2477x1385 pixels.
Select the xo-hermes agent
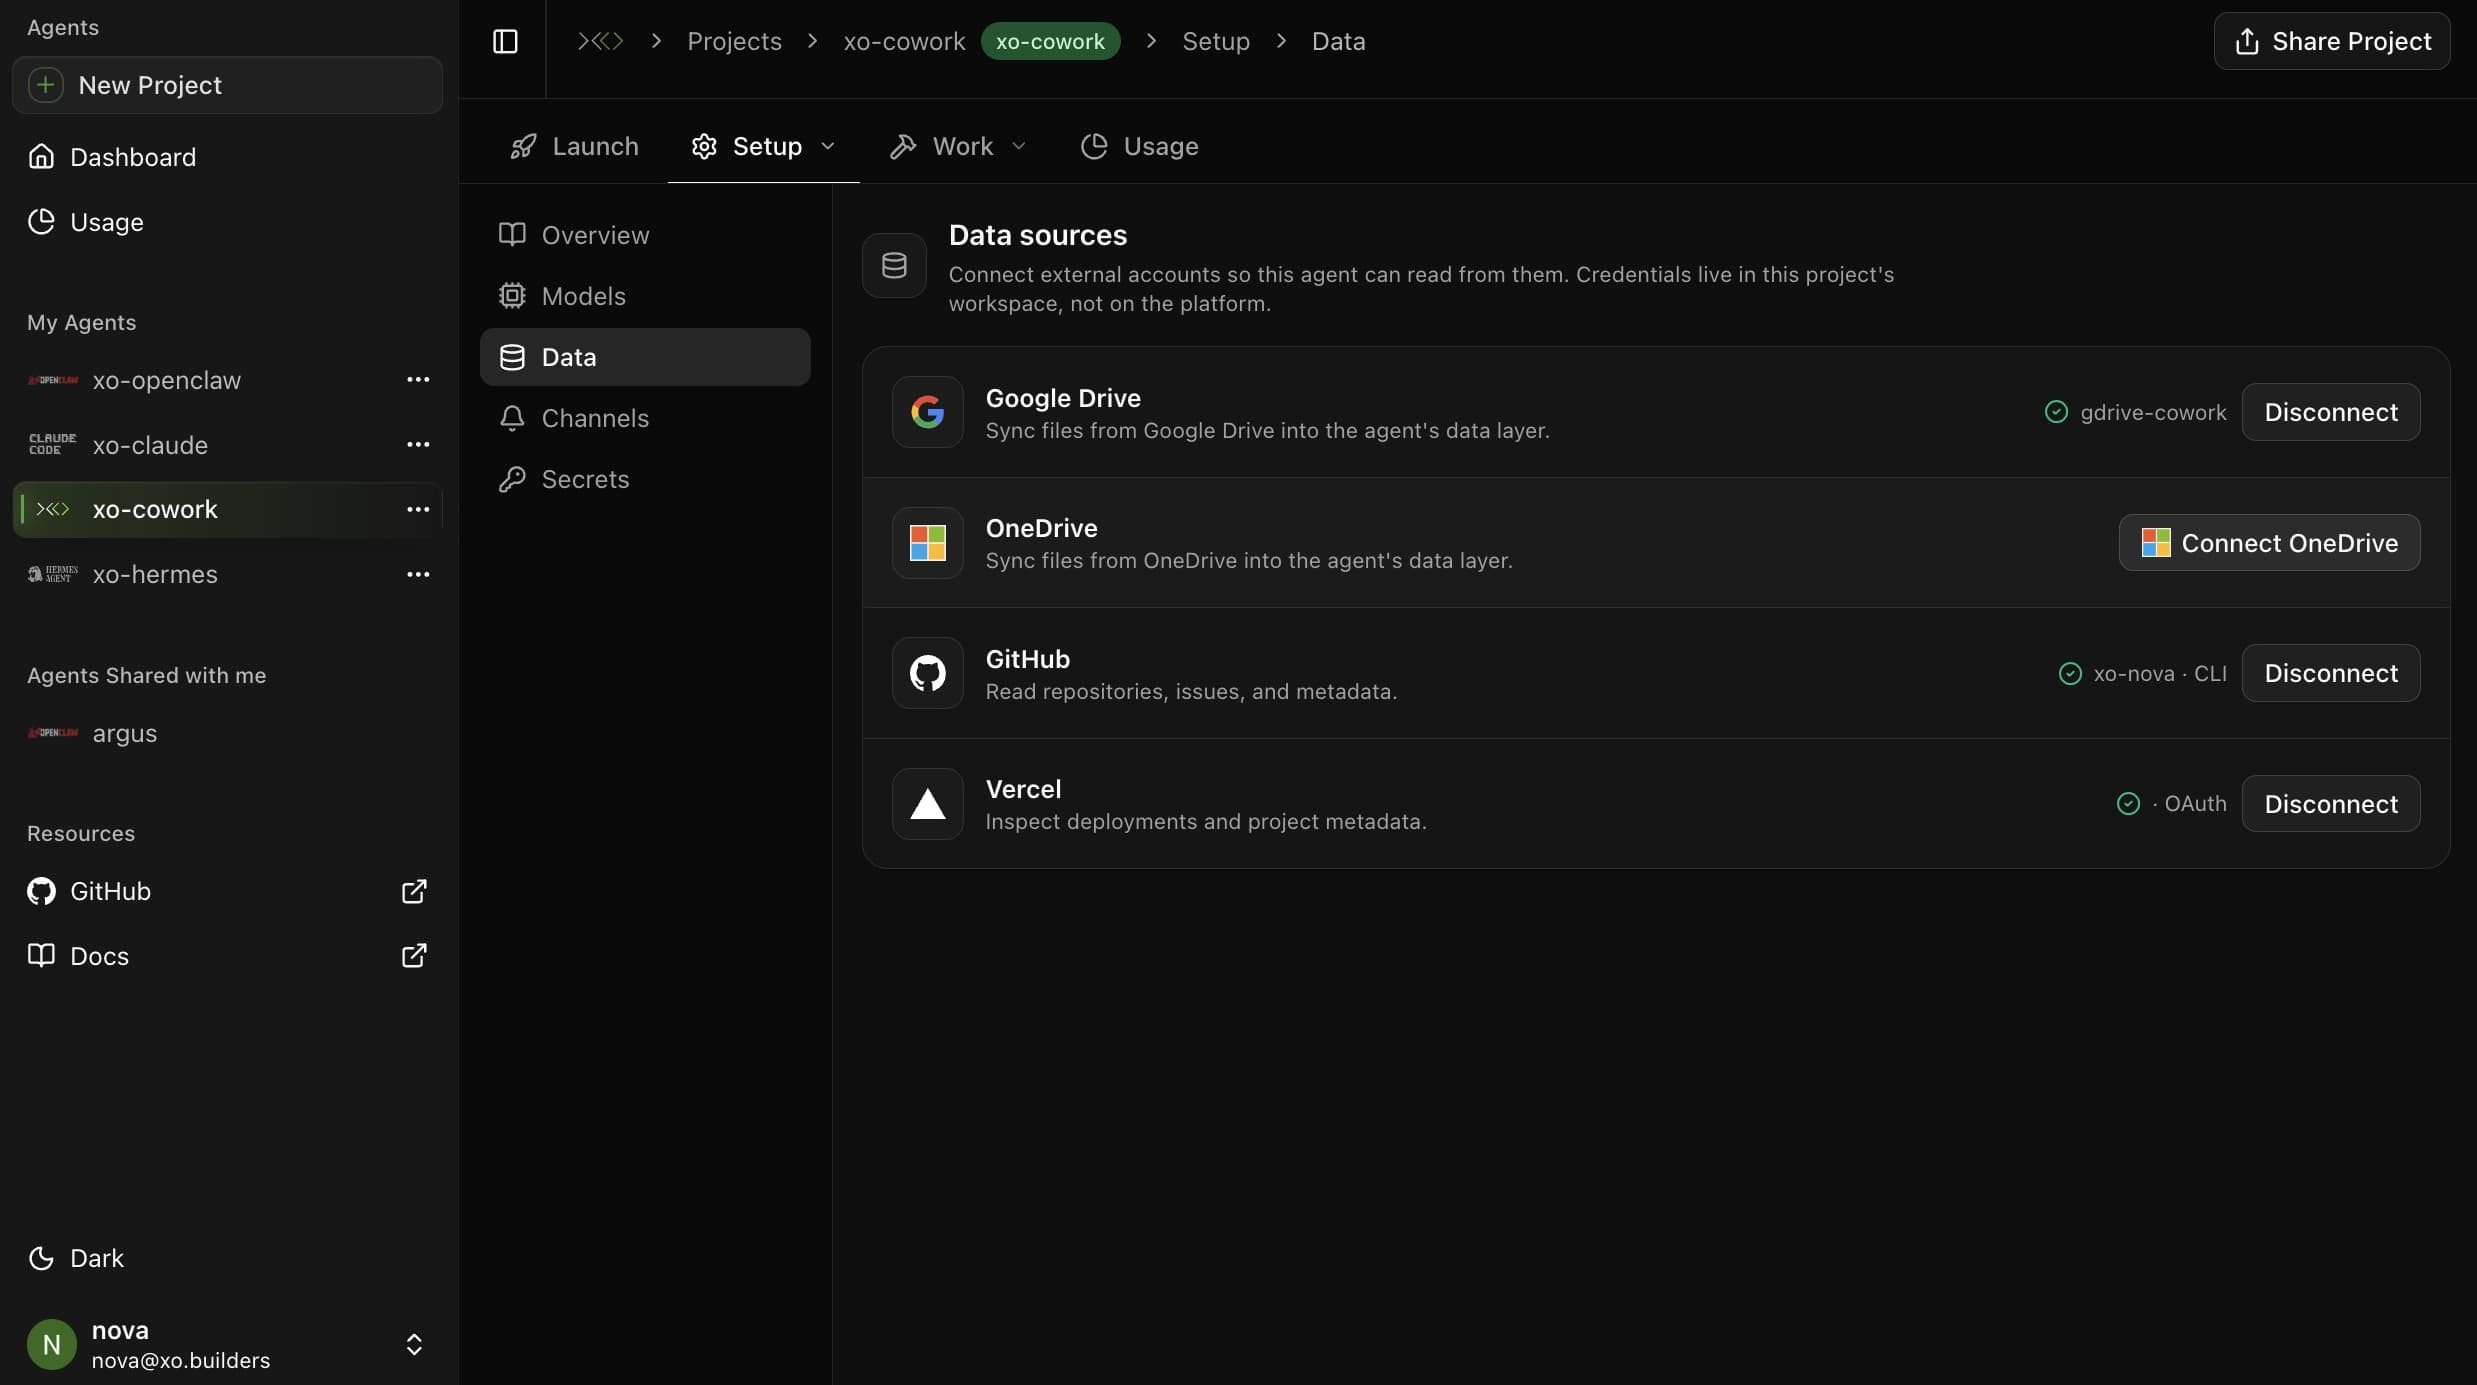[x=227, y=574]
